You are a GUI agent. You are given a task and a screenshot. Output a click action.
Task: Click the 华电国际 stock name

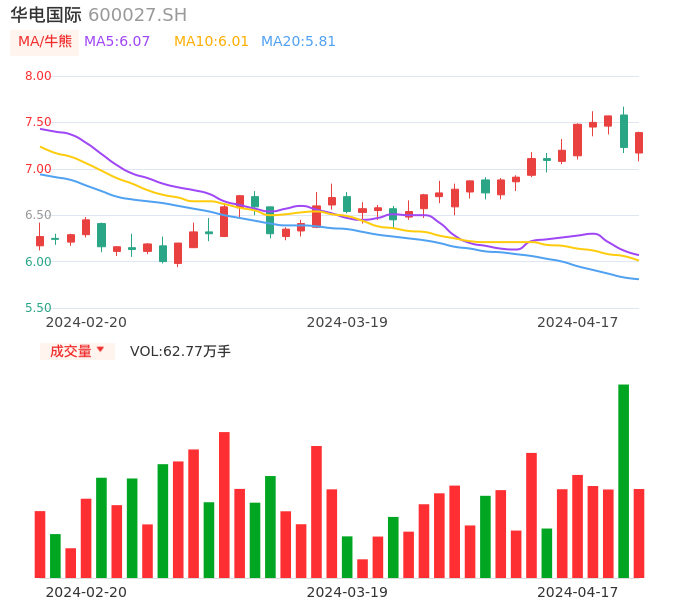(x=46, y=15)
